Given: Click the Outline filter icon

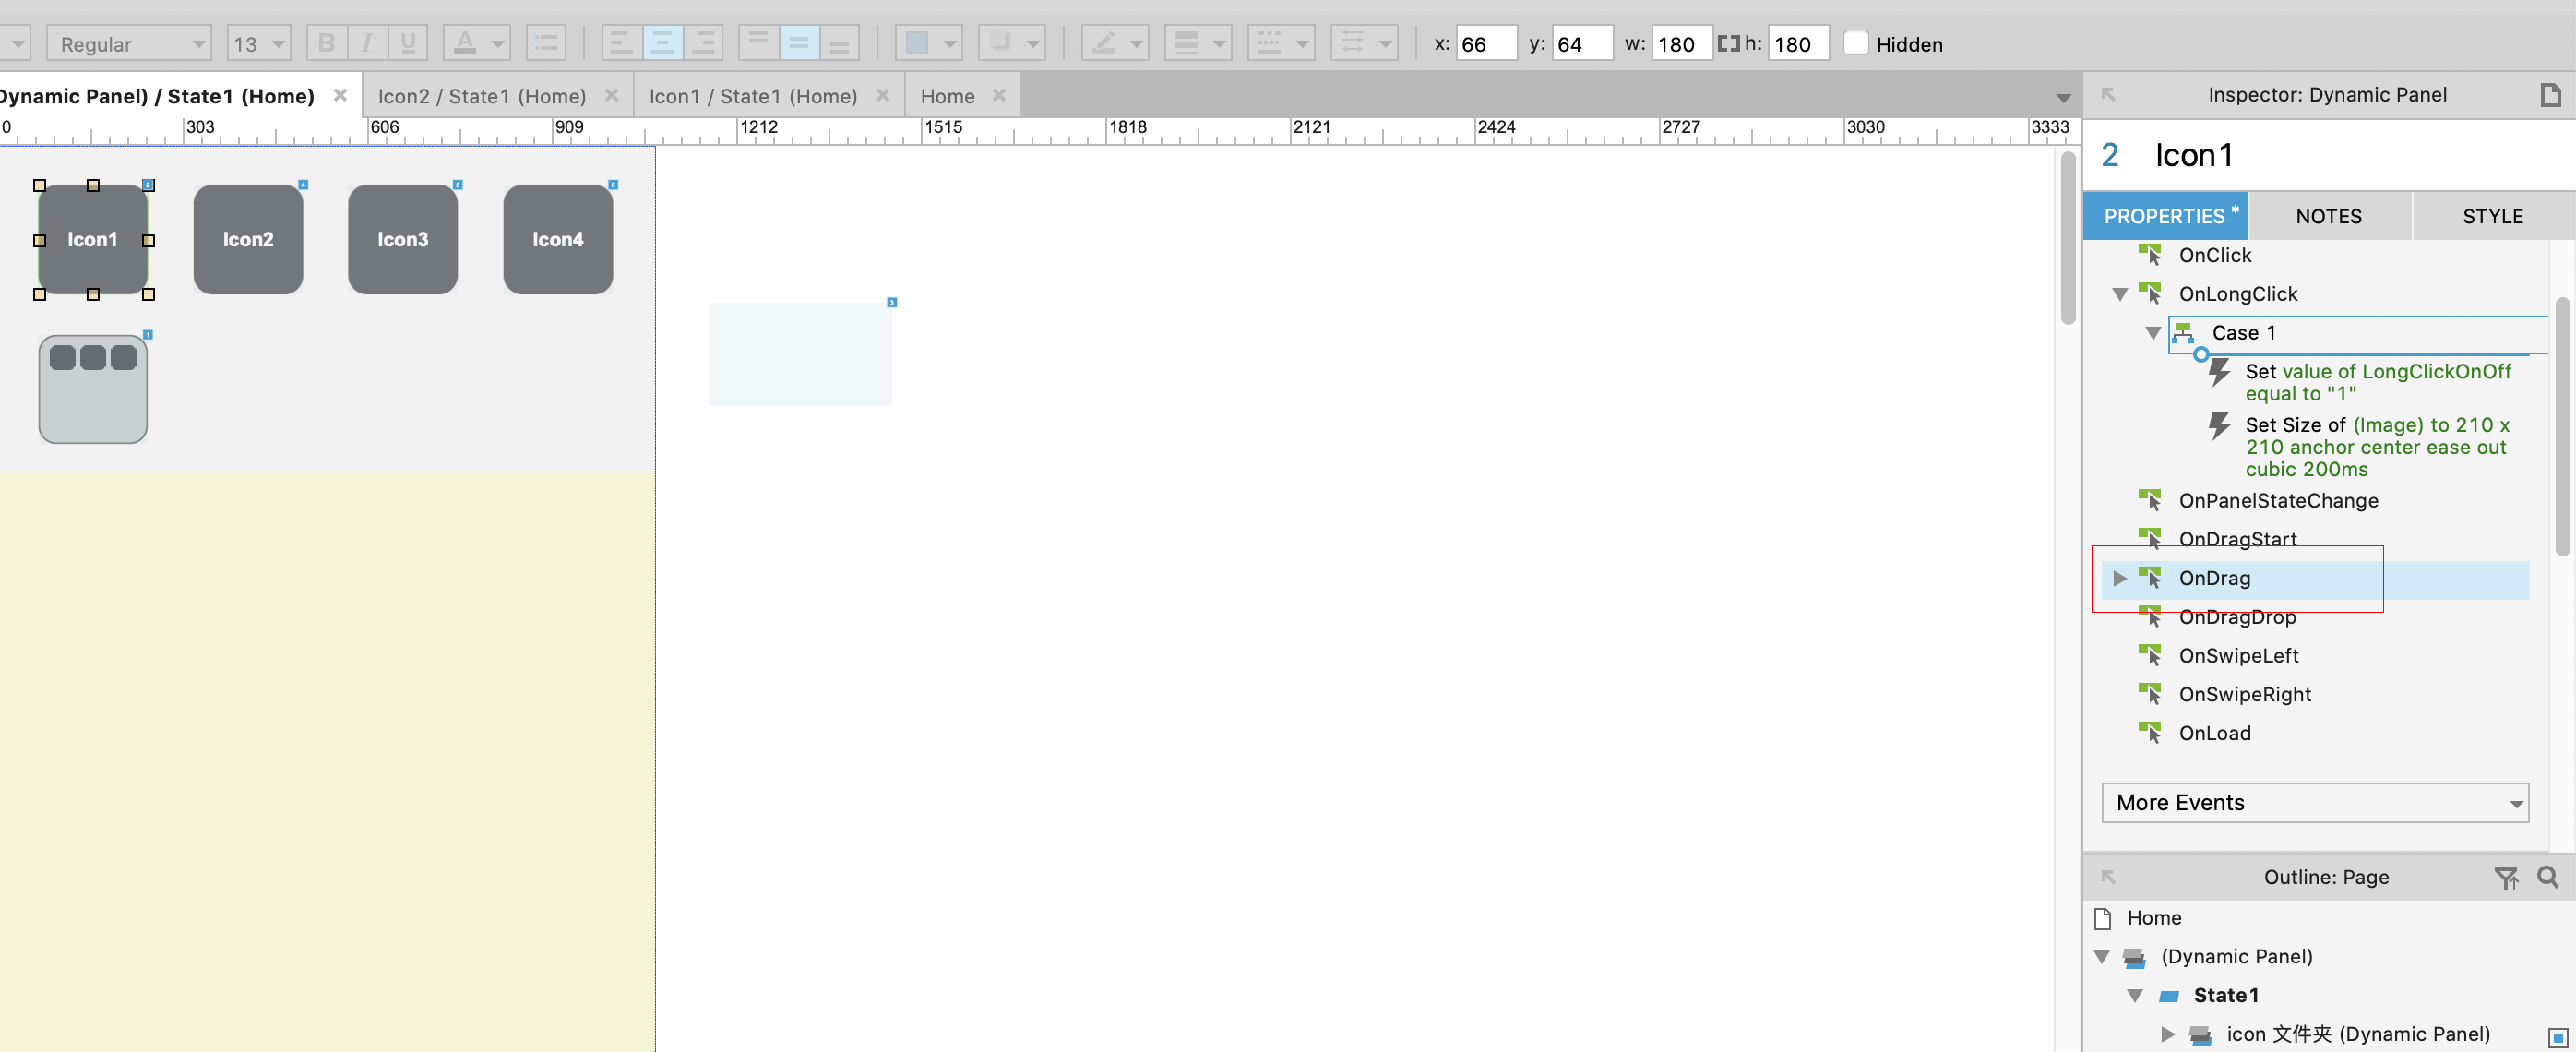Looking at the screenshot, I should tap(2506, 877).
